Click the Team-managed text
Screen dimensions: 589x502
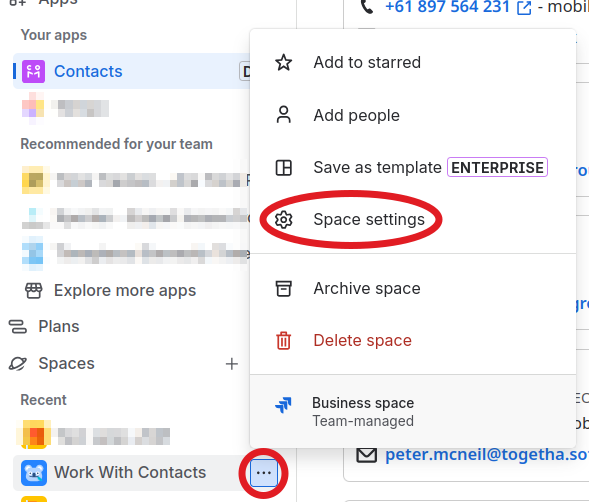(x=363, y=421)
